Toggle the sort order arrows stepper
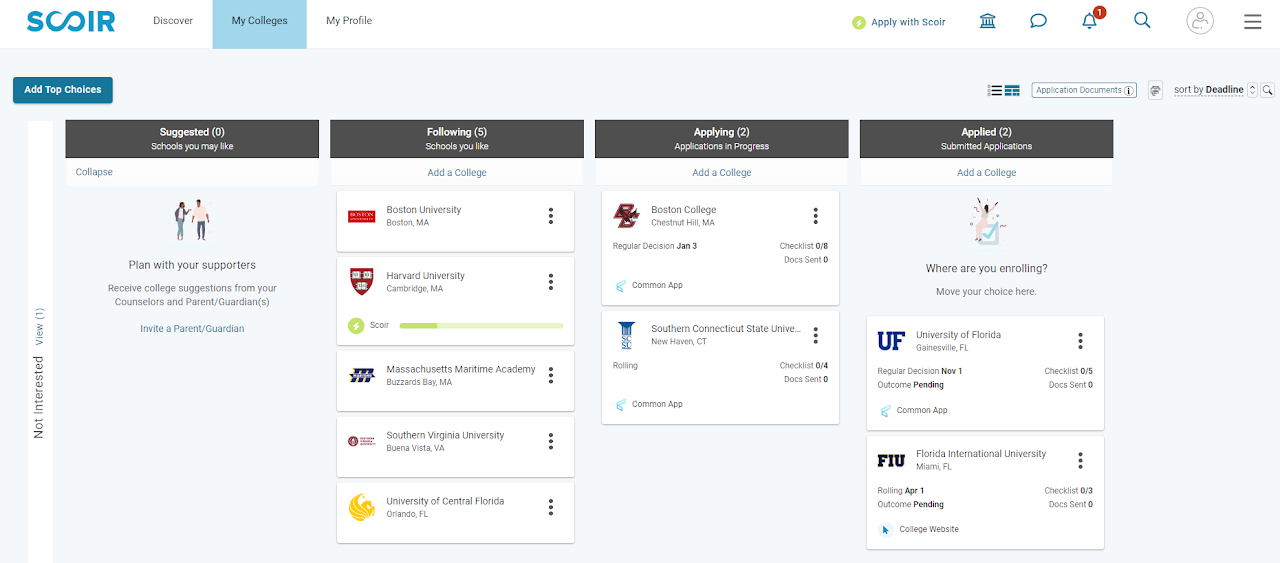 tap(1252, 90)
